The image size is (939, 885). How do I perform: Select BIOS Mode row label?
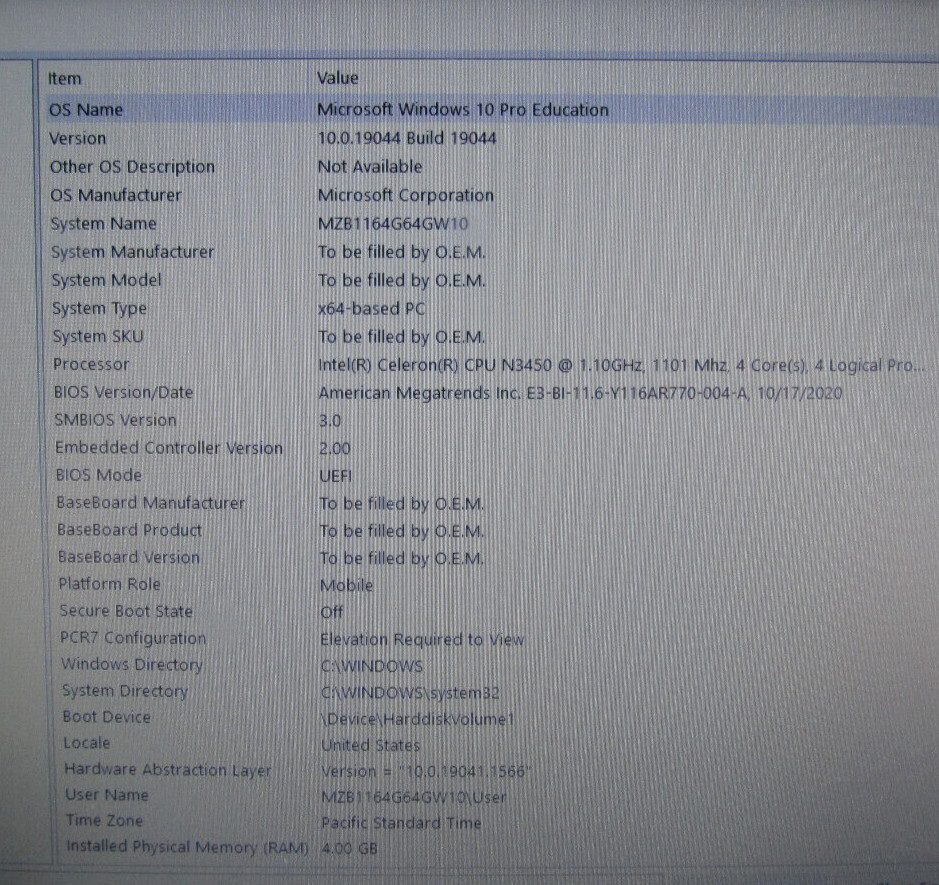(99, 475)
